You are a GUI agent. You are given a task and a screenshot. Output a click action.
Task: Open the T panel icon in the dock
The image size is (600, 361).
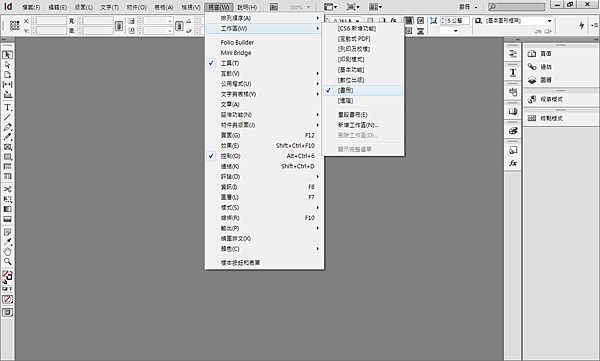tap(513, 72)
